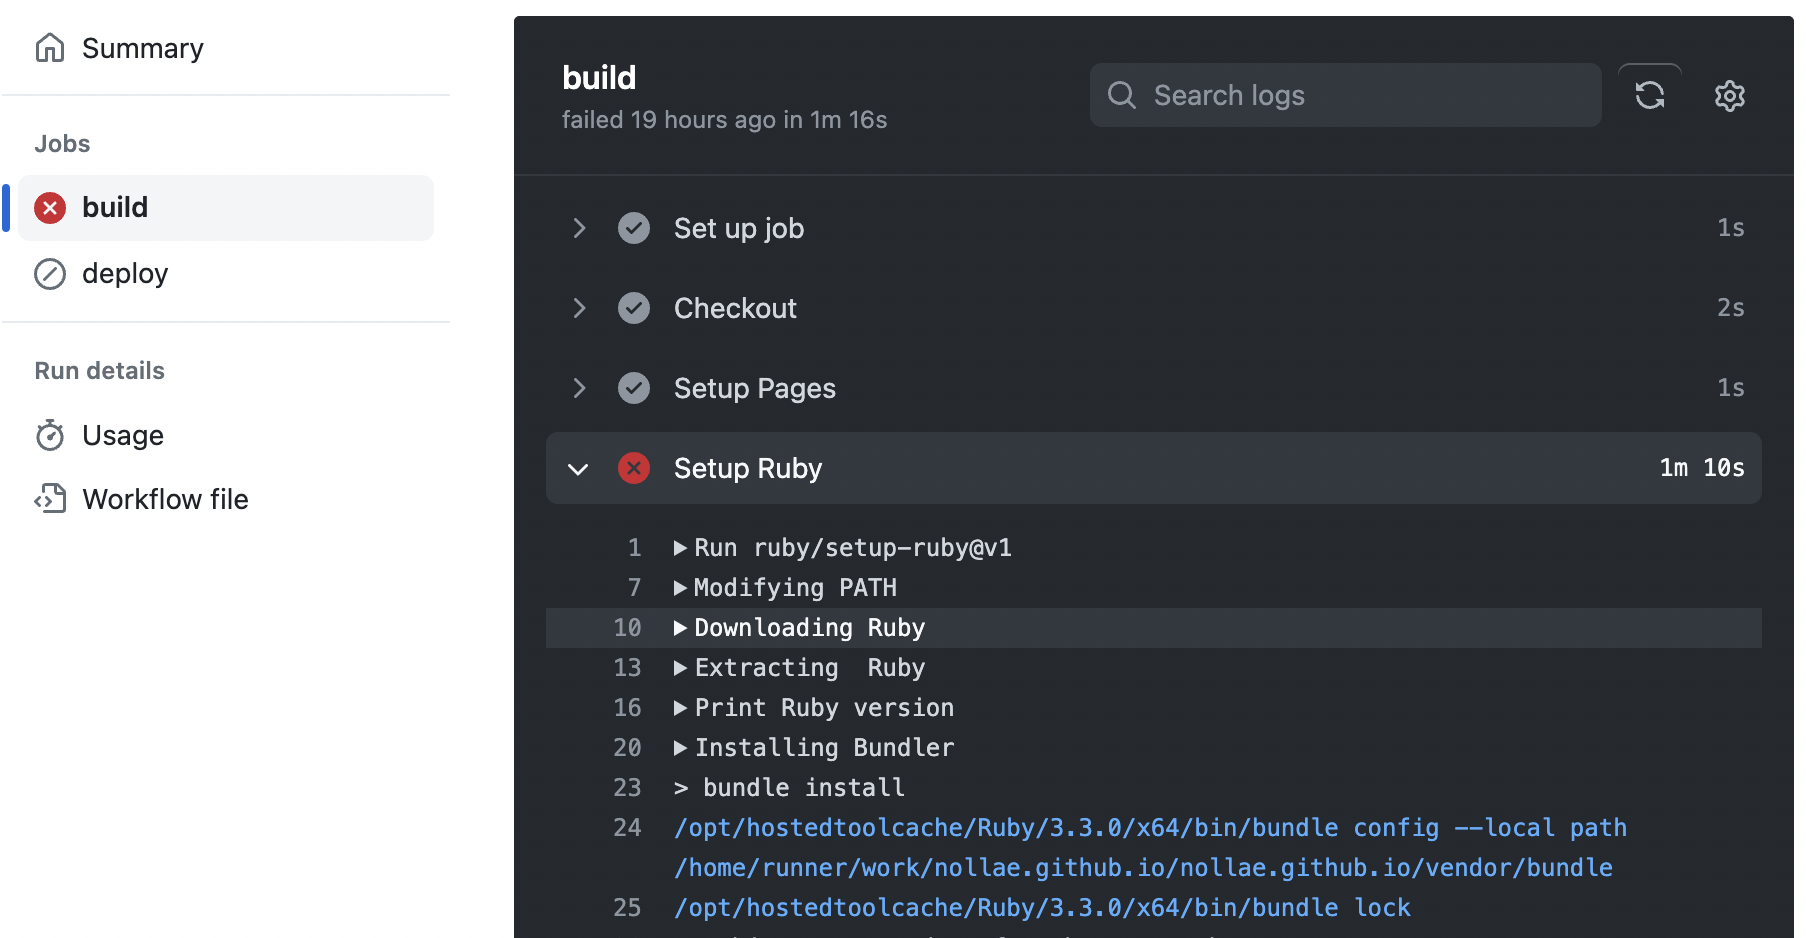Click log line number 24
1806x938 pixels.
pos(627,828)
